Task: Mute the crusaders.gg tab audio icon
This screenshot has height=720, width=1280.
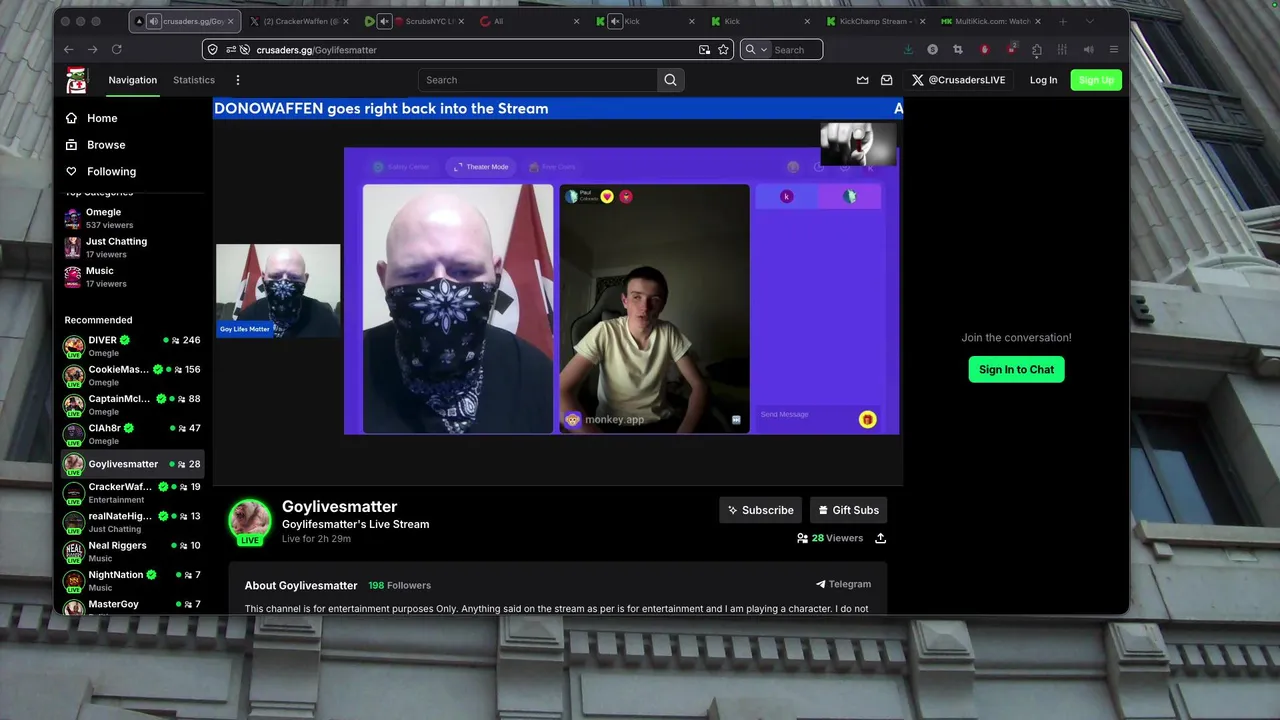Action: click(x=153, y=21)
